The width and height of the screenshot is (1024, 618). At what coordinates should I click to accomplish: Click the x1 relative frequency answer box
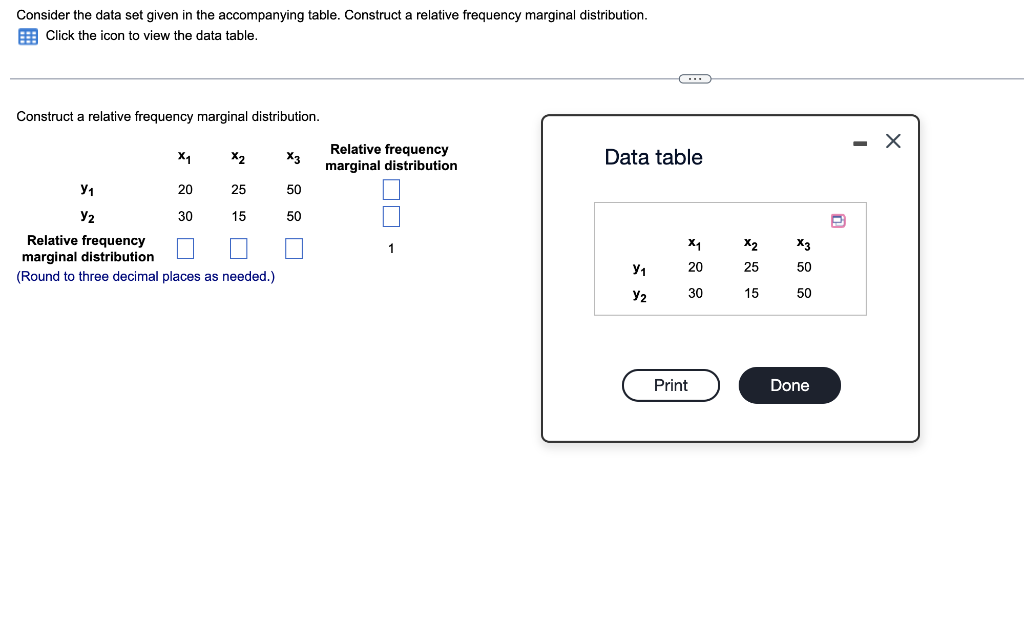point(185,248)
